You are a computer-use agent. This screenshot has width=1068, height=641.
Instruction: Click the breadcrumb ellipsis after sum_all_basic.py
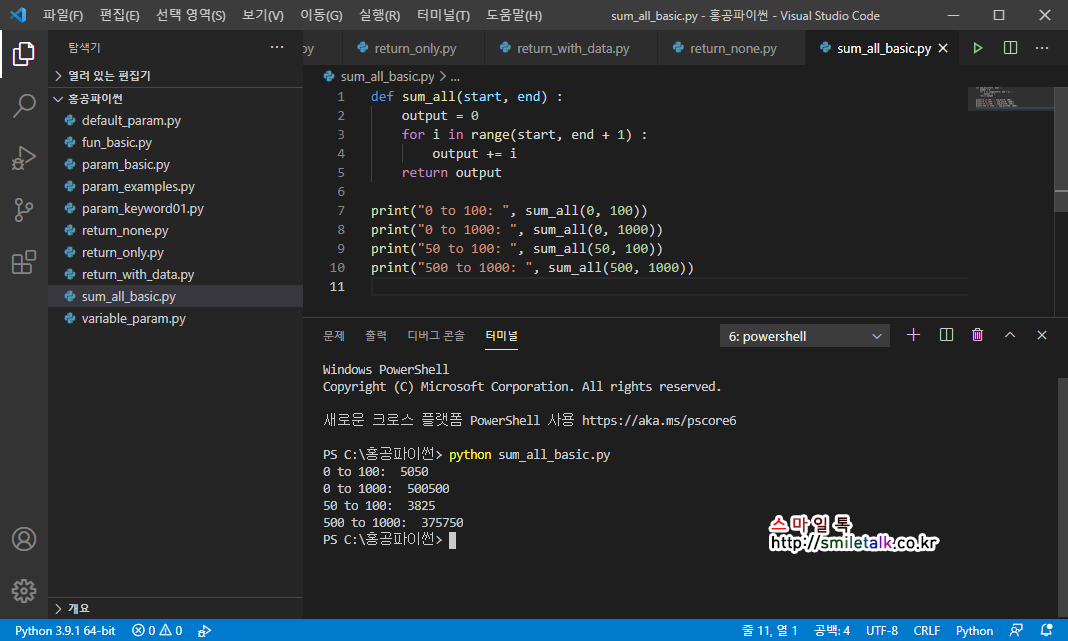tap(455, 76)
